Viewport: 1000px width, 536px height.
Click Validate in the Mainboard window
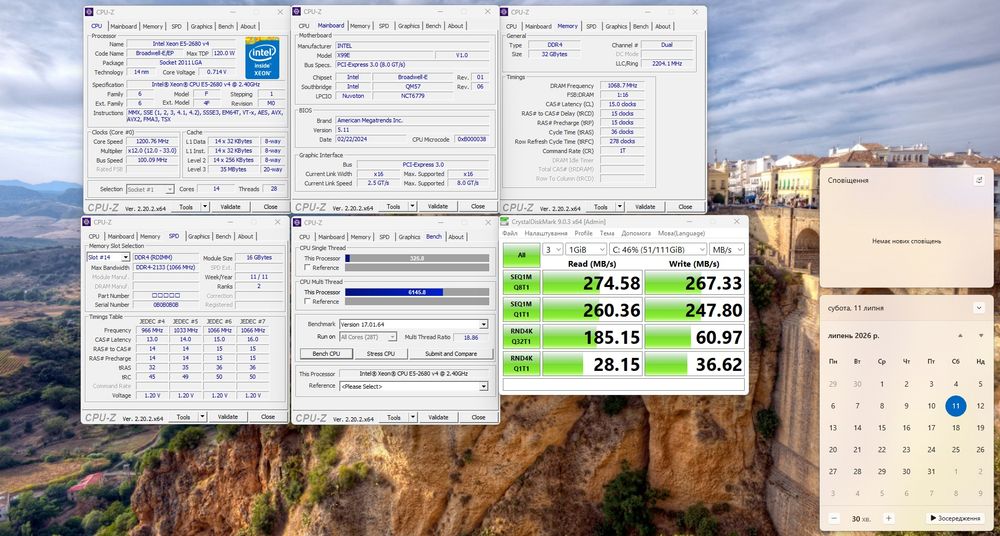pos(438,206)
